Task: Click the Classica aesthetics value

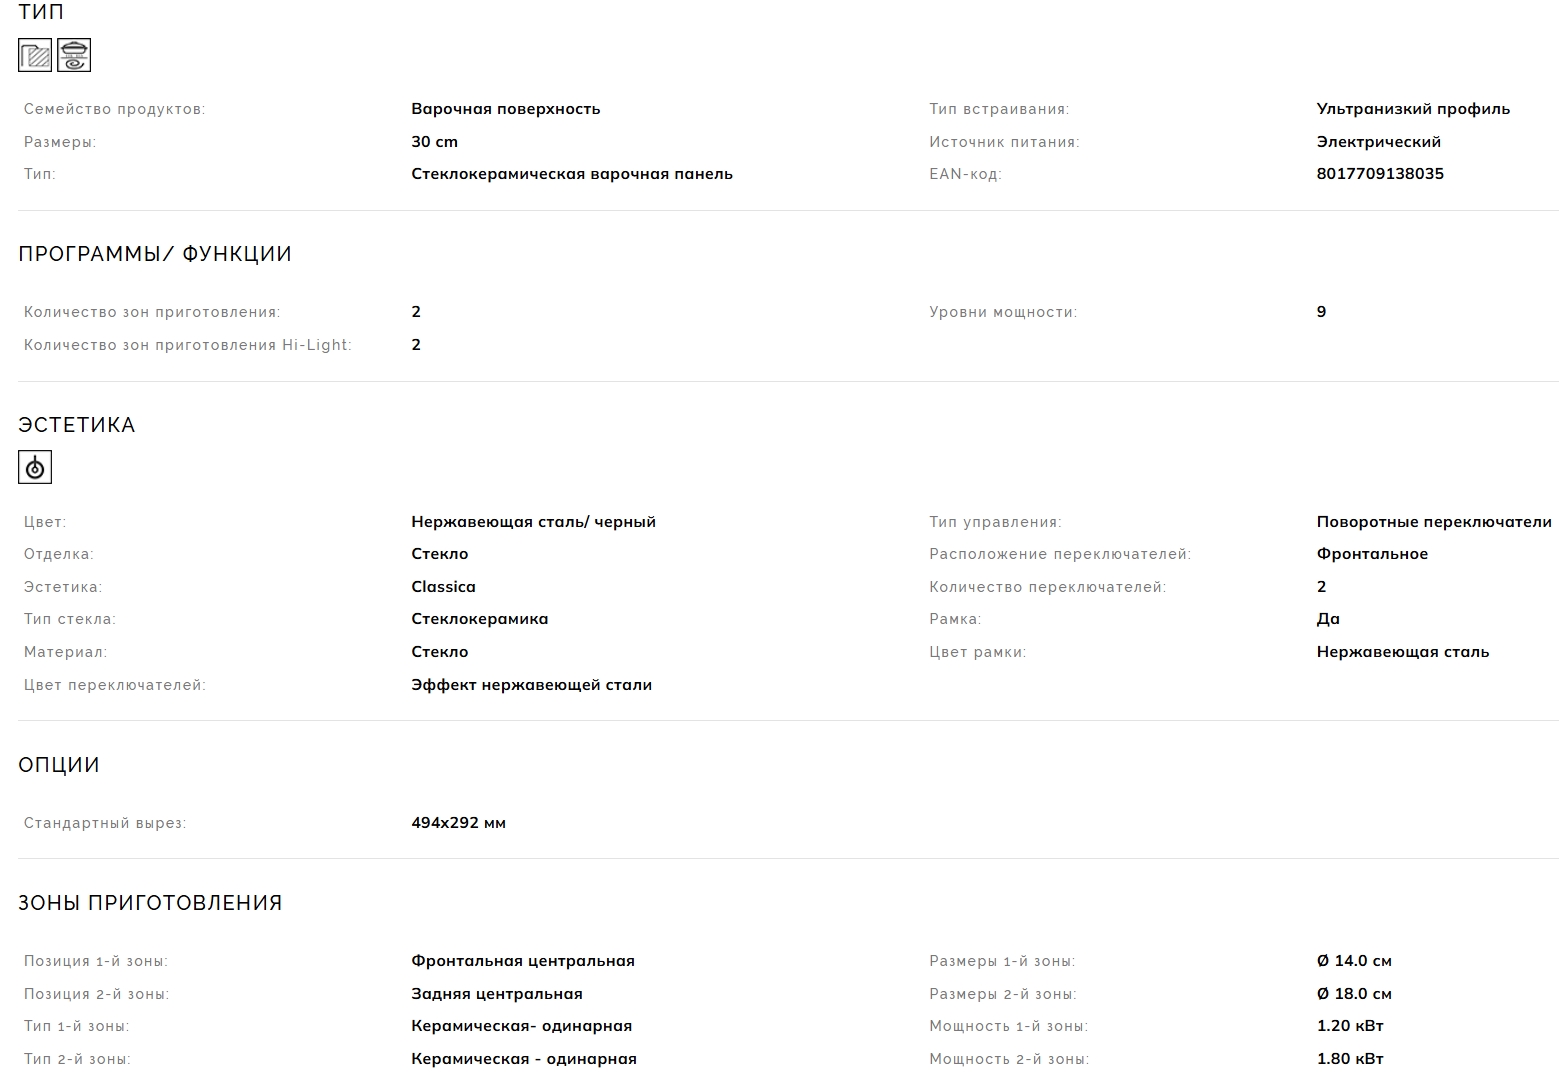Action: coord(443,587)
